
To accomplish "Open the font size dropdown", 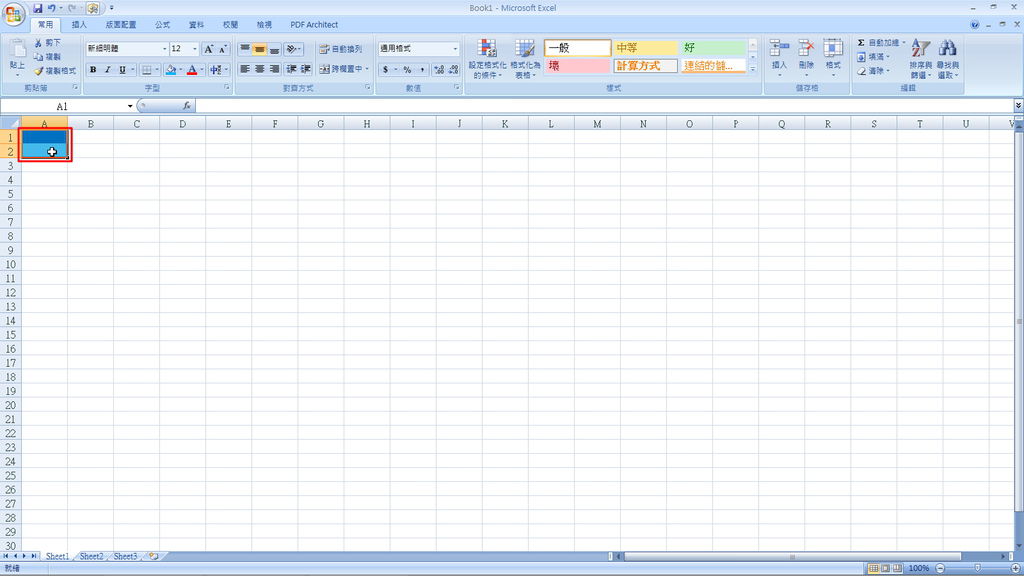I will coord(195,49).
